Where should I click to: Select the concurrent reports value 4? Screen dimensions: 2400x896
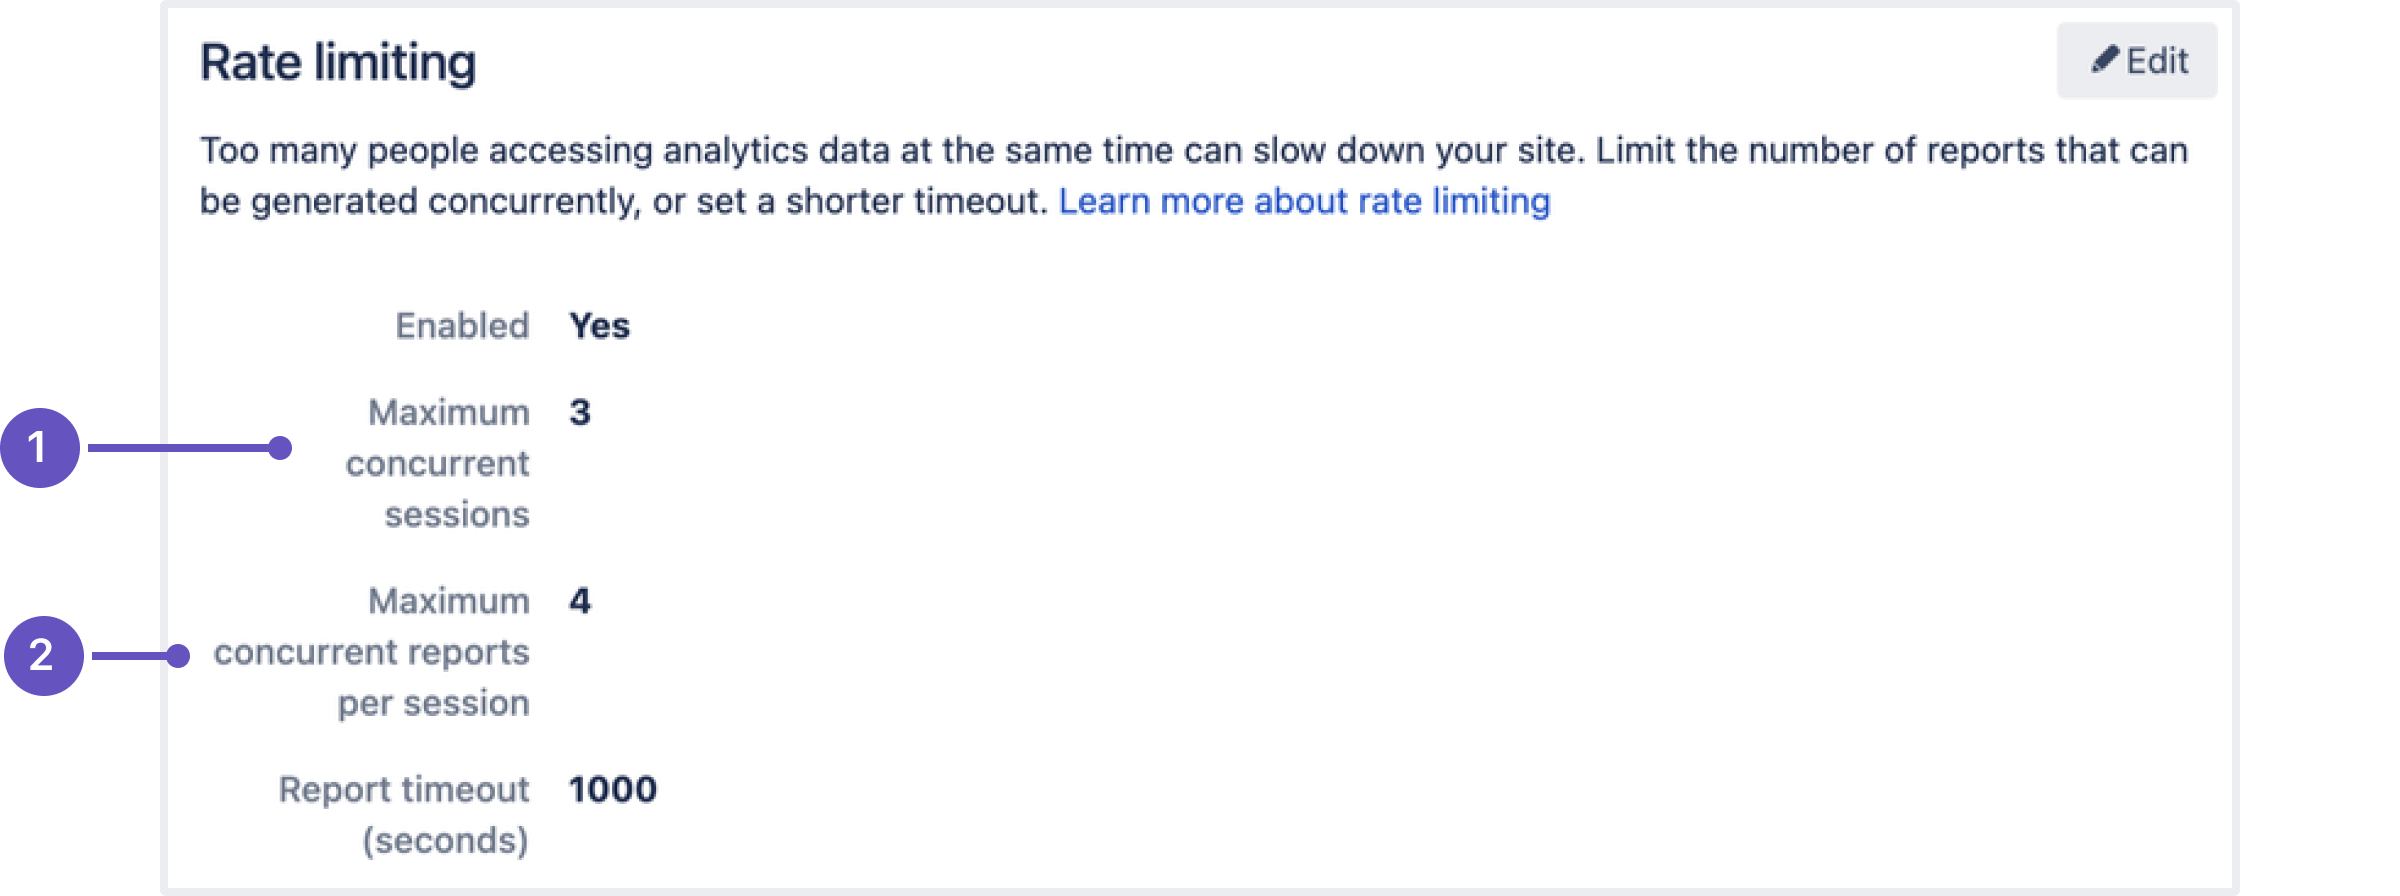click(x=580, y=601)
